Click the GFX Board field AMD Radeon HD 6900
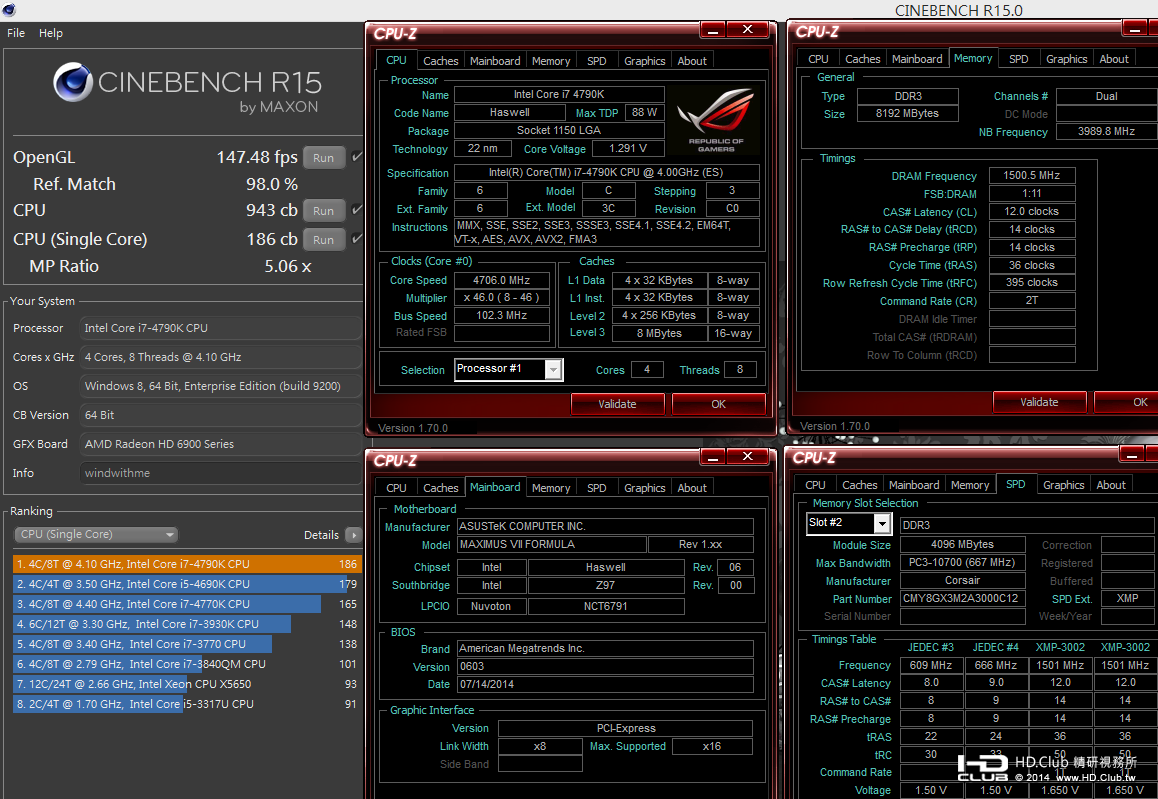Screen dimensions: 1158x799 220,444
